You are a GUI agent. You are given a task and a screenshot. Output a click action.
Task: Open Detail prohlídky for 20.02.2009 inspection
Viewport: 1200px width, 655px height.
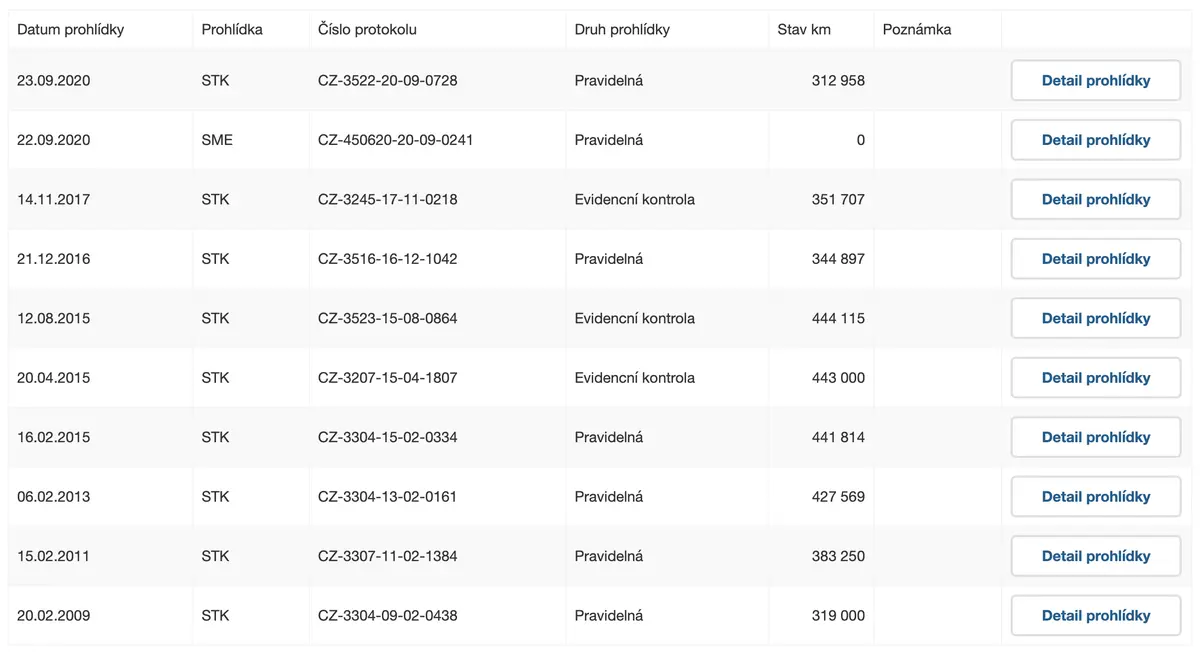1096,616
